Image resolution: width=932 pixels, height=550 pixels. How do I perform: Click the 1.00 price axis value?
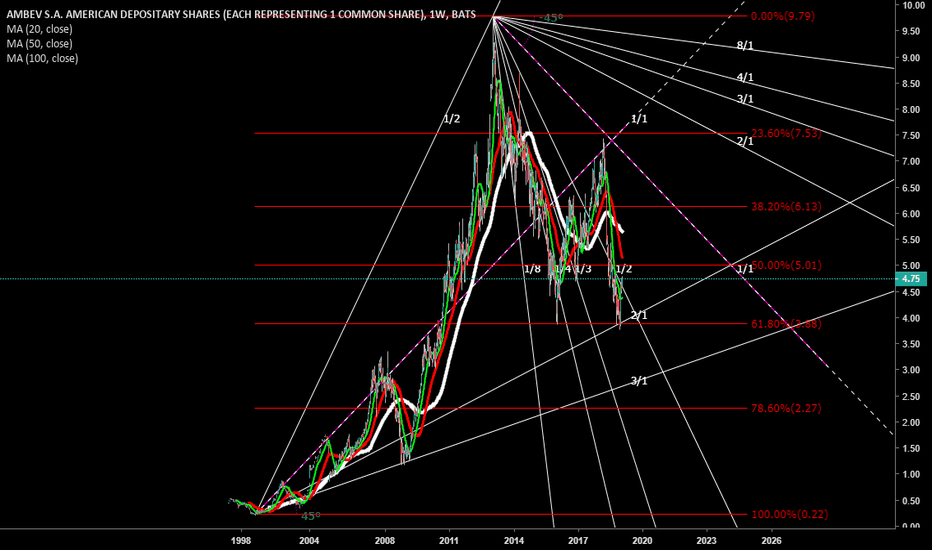pos(913,474)
